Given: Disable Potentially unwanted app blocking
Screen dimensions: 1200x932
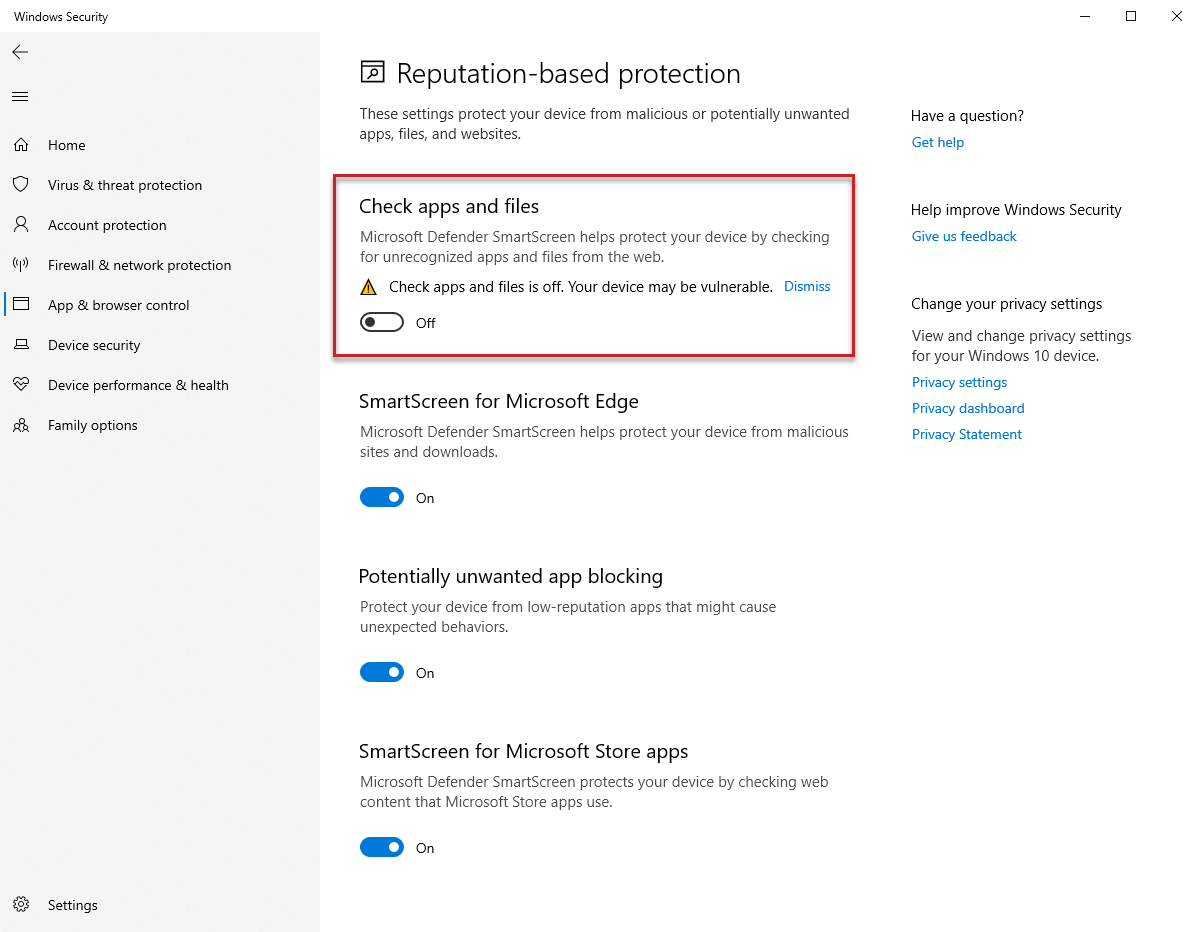Looking at the screenshot, I should click(381, 672).
